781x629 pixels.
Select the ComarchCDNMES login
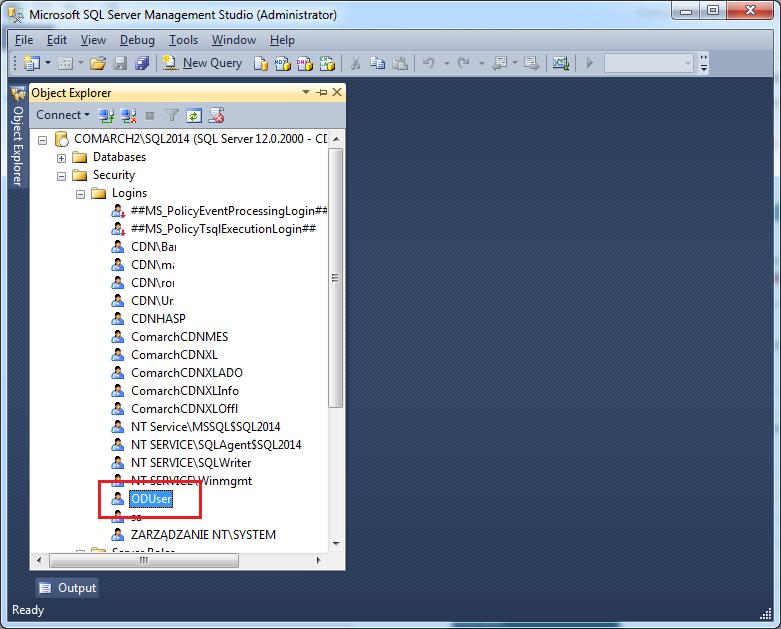click(179, 337)
